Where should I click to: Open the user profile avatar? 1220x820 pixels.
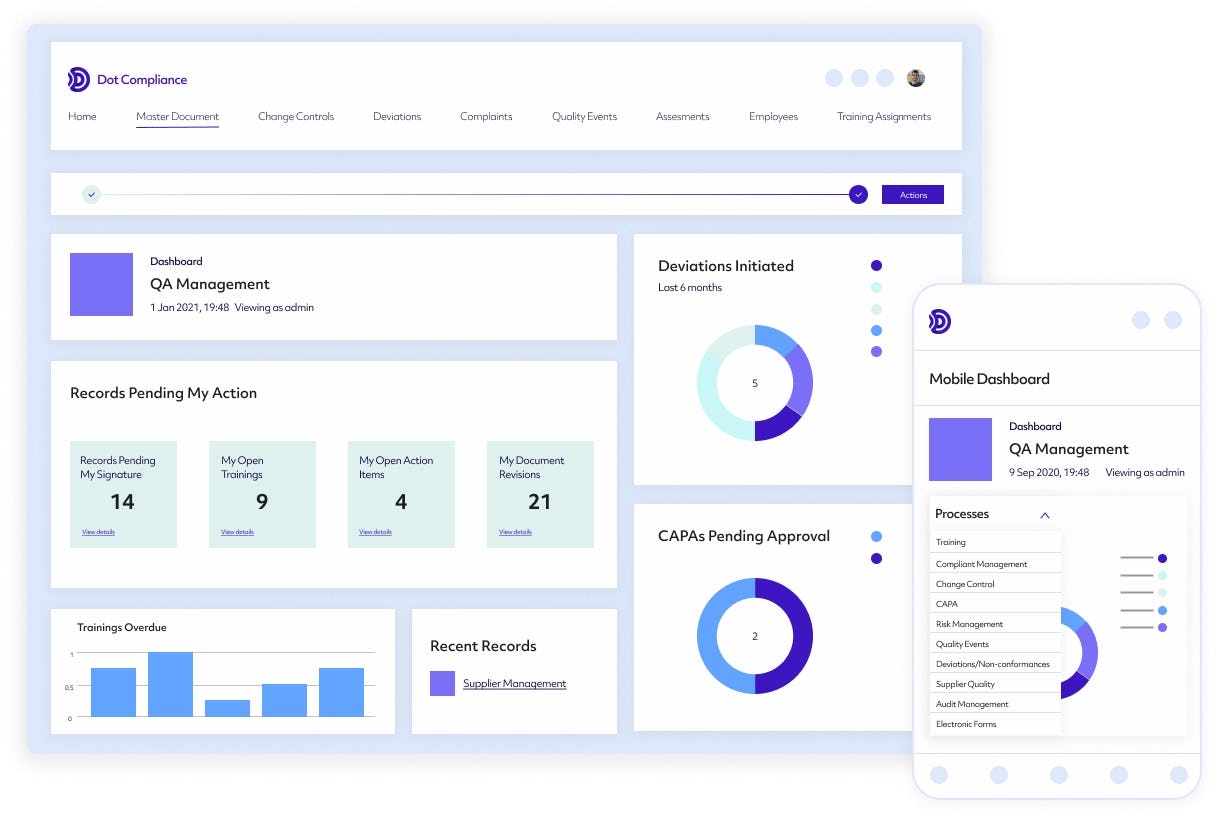[x=915, y=77]
